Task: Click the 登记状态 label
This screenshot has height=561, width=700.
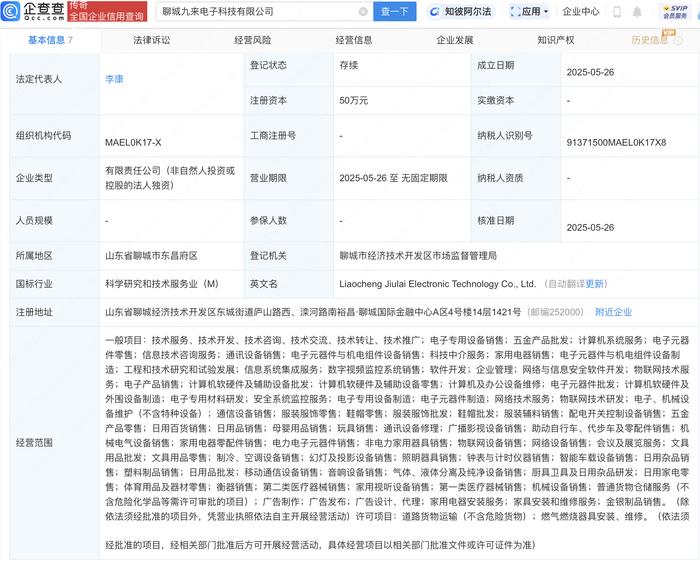Action: (x=268, y=65)
